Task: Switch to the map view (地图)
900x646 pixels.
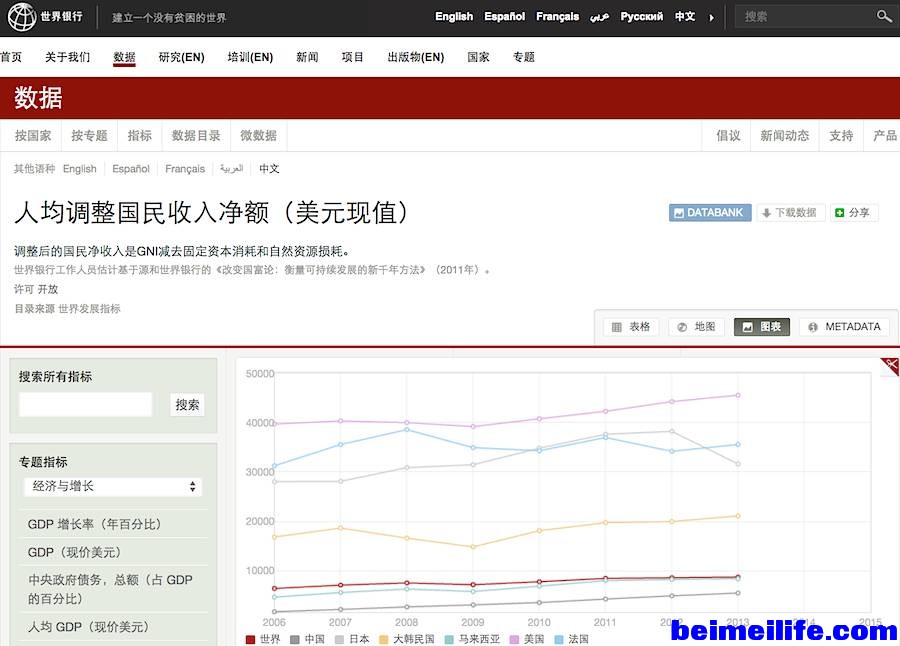Action: click(695, 327)
